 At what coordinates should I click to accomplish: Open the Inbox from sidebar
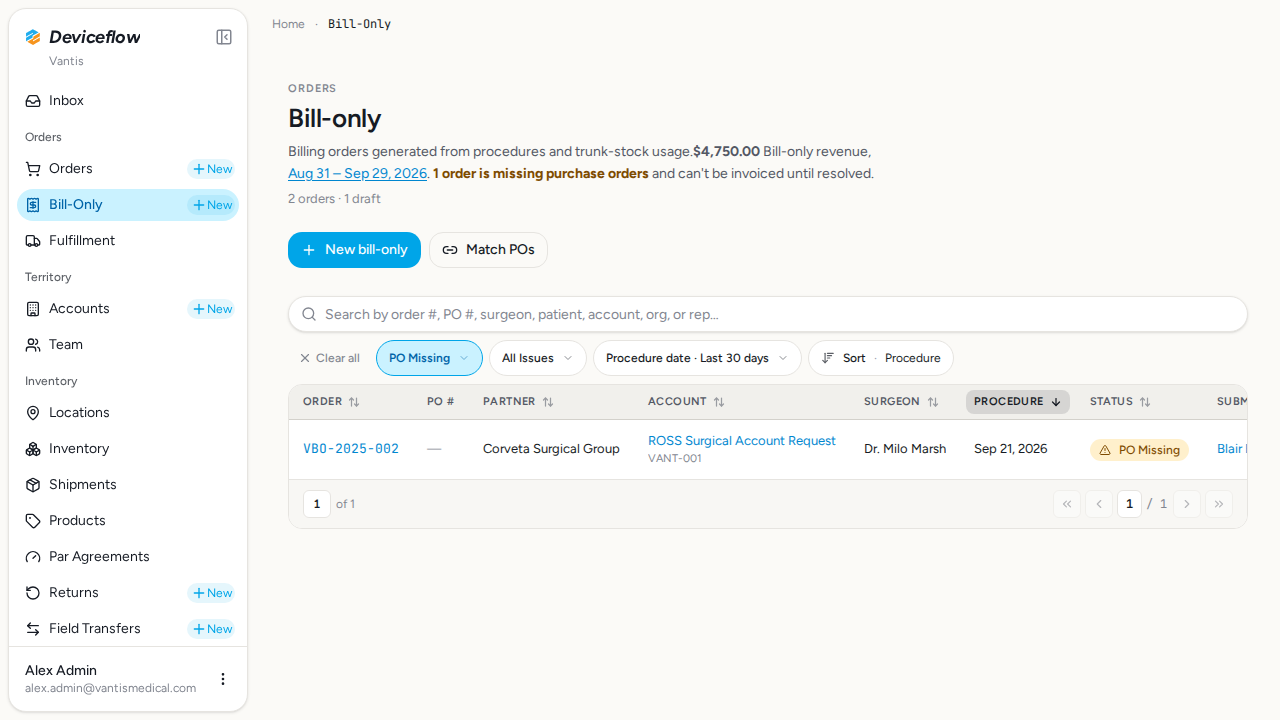pos(128,101)
